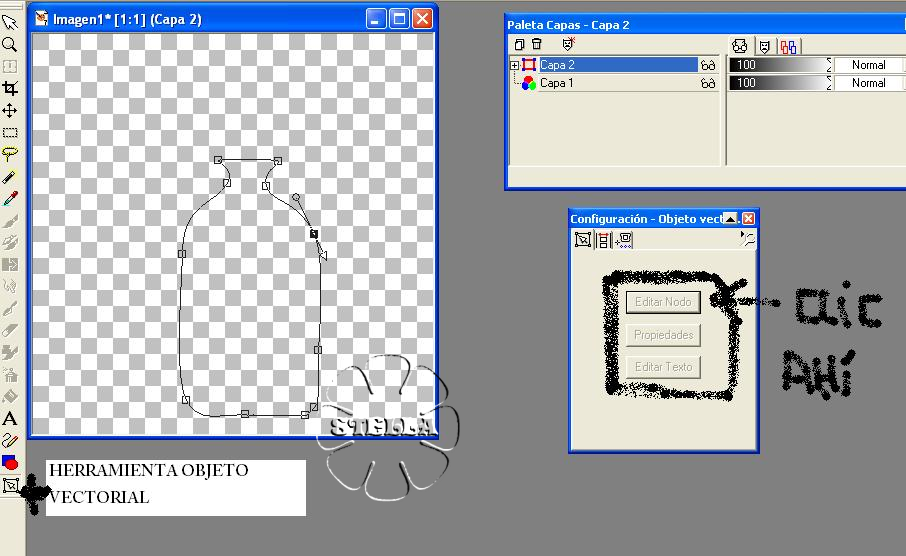
Task: Open blend mode Normal for Capa 1
Action: click(x=868, y=83)
